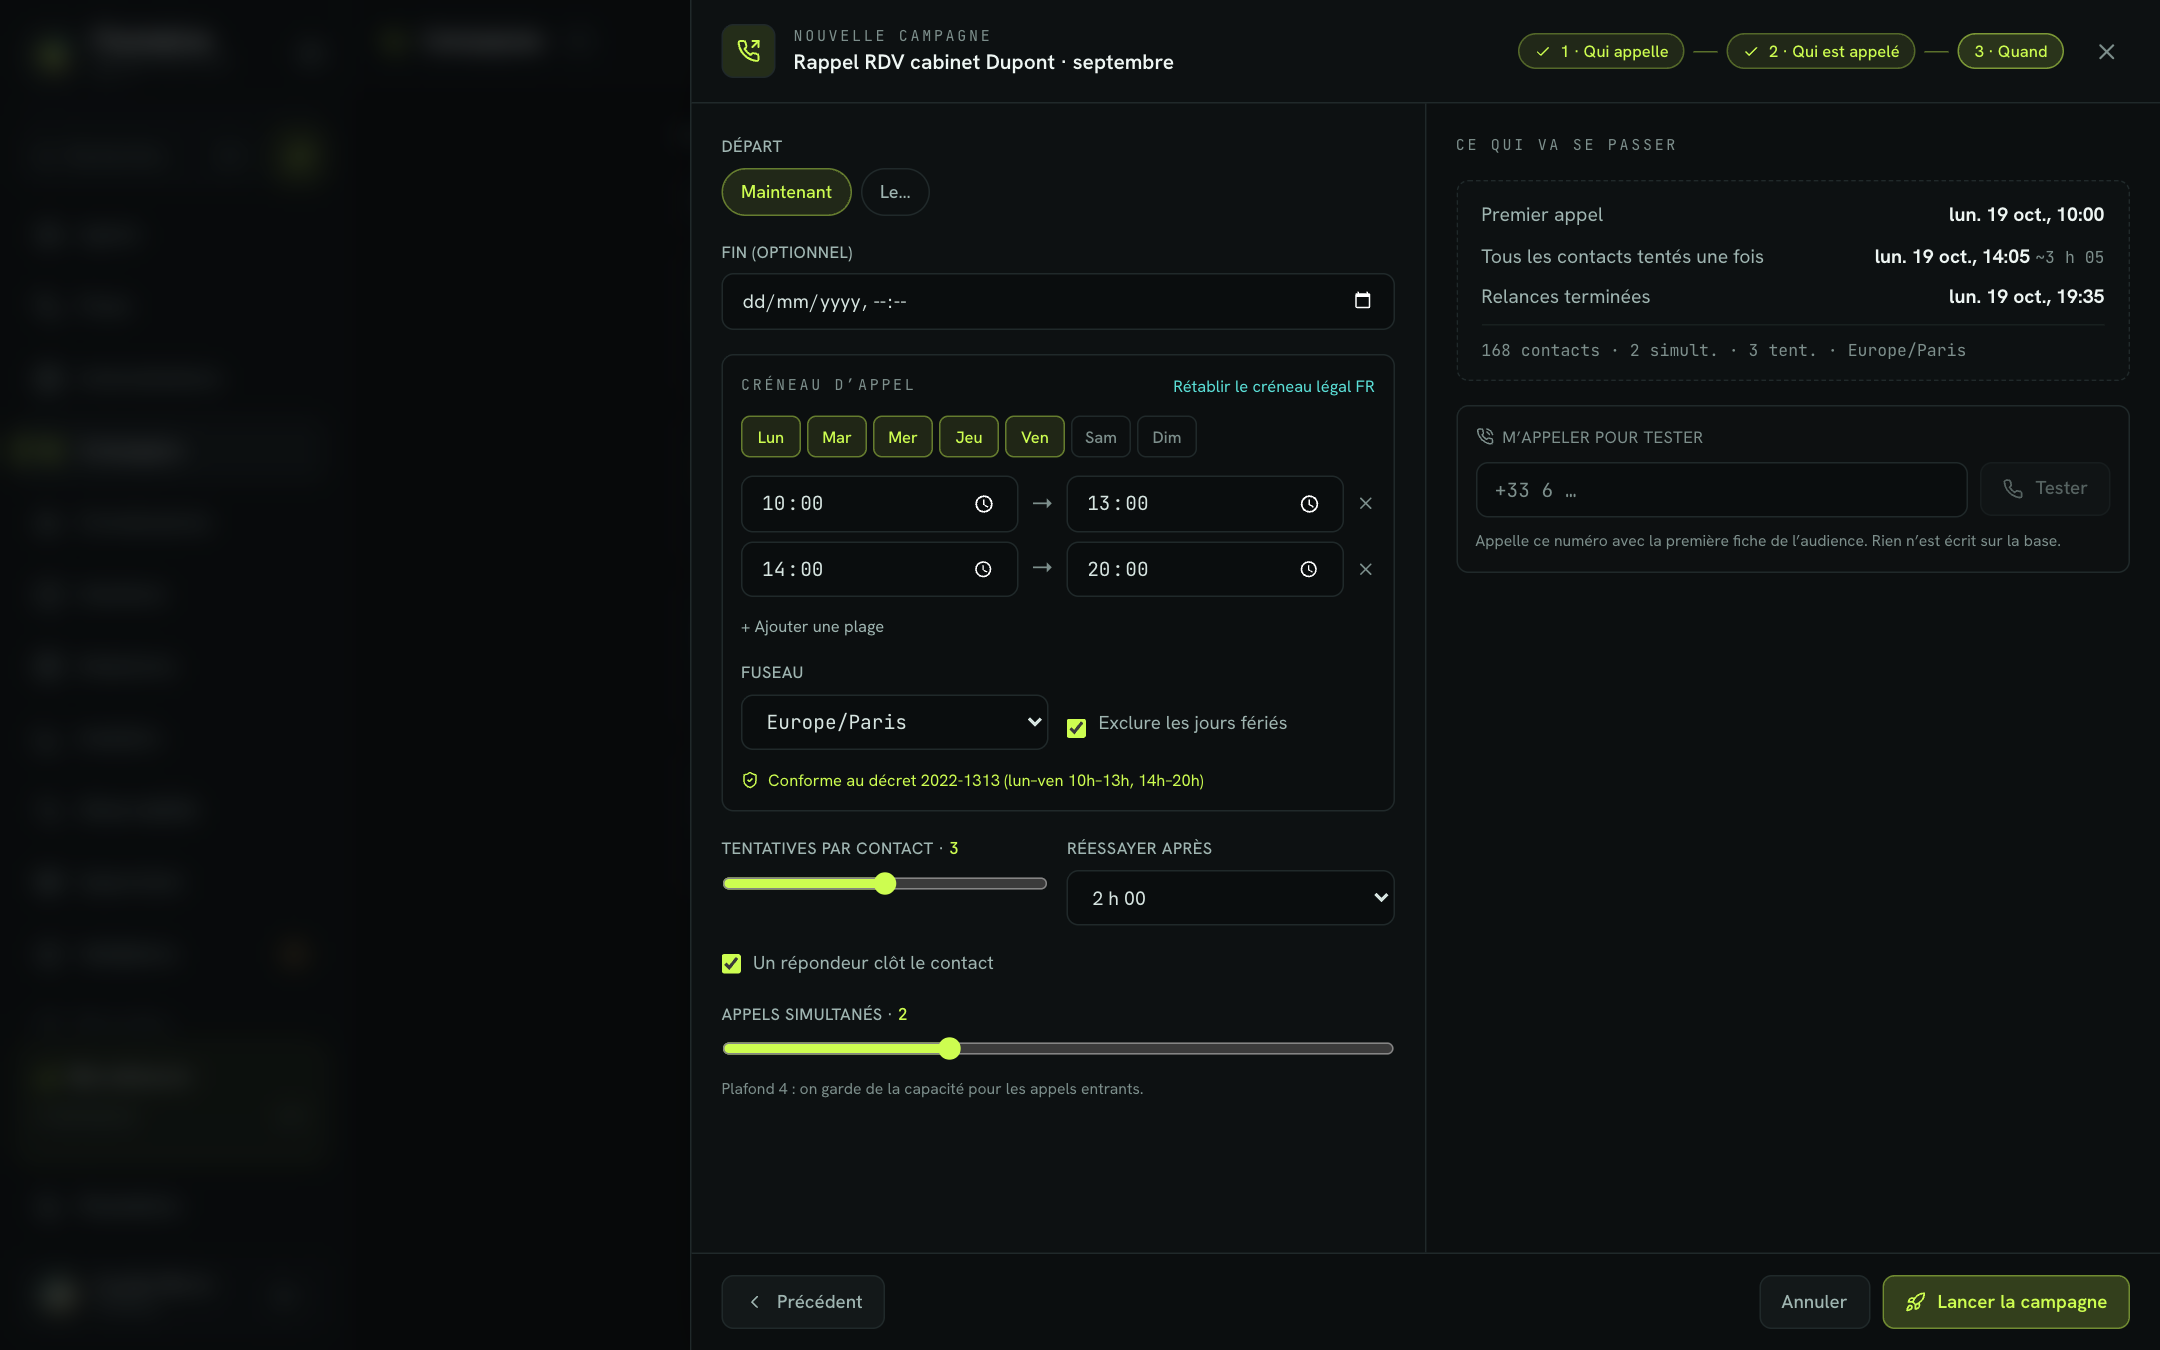Enable Dim day in call window
This screenshot has width=2160, height=1350.
(x=1166, y=437)
